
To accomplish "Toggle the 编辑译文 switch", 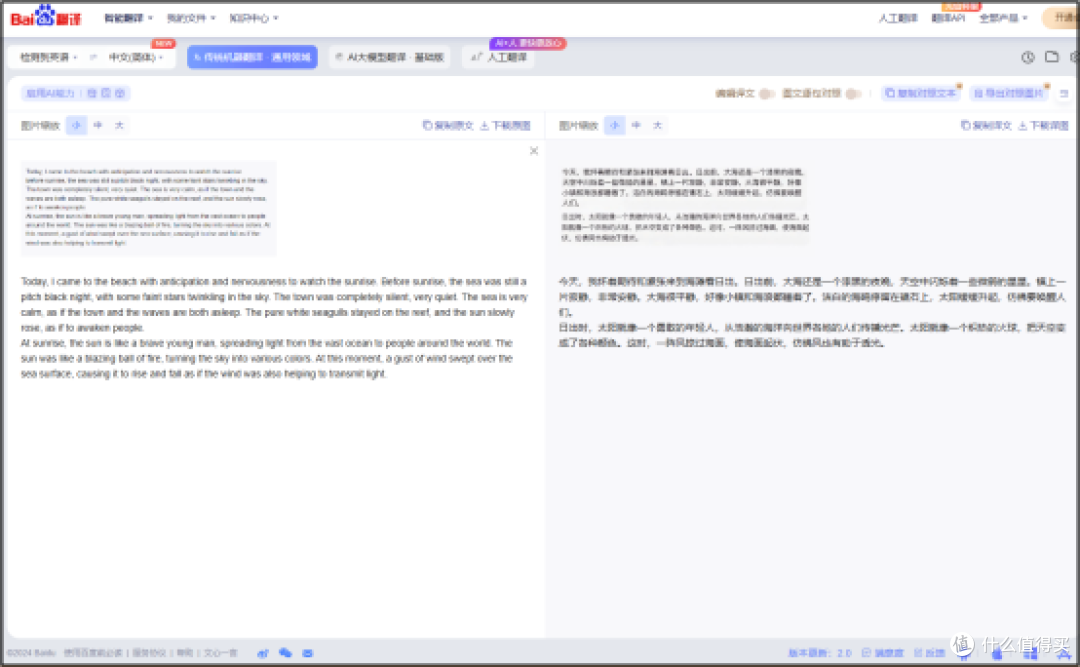I will click(x=767, y=93).
